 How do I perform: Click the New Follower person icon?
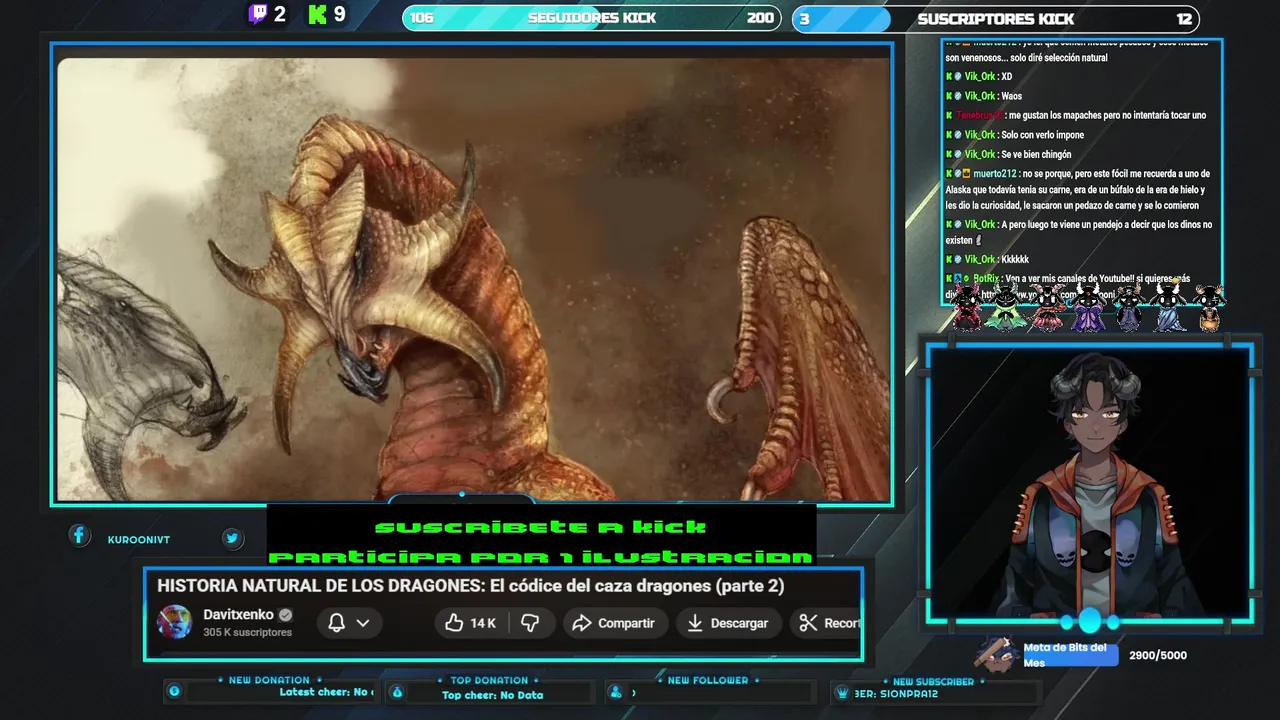pyautogui.click(x=616, y=692)
